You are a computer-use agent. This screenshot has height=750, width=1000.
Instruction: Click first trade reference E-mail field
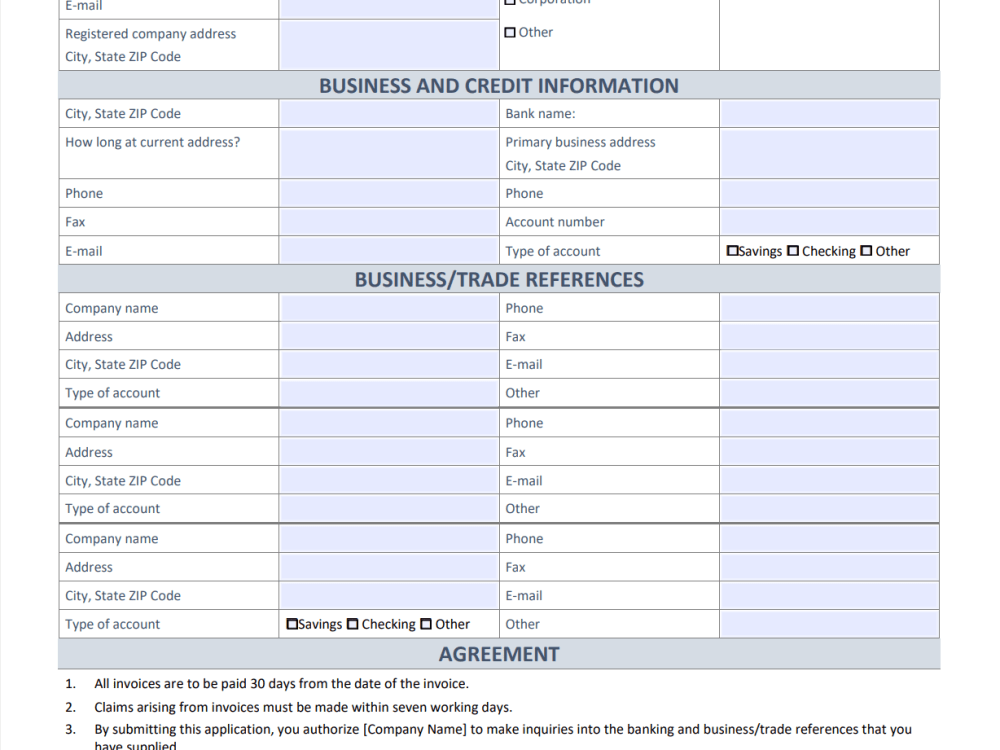click(x=829, y=364)
